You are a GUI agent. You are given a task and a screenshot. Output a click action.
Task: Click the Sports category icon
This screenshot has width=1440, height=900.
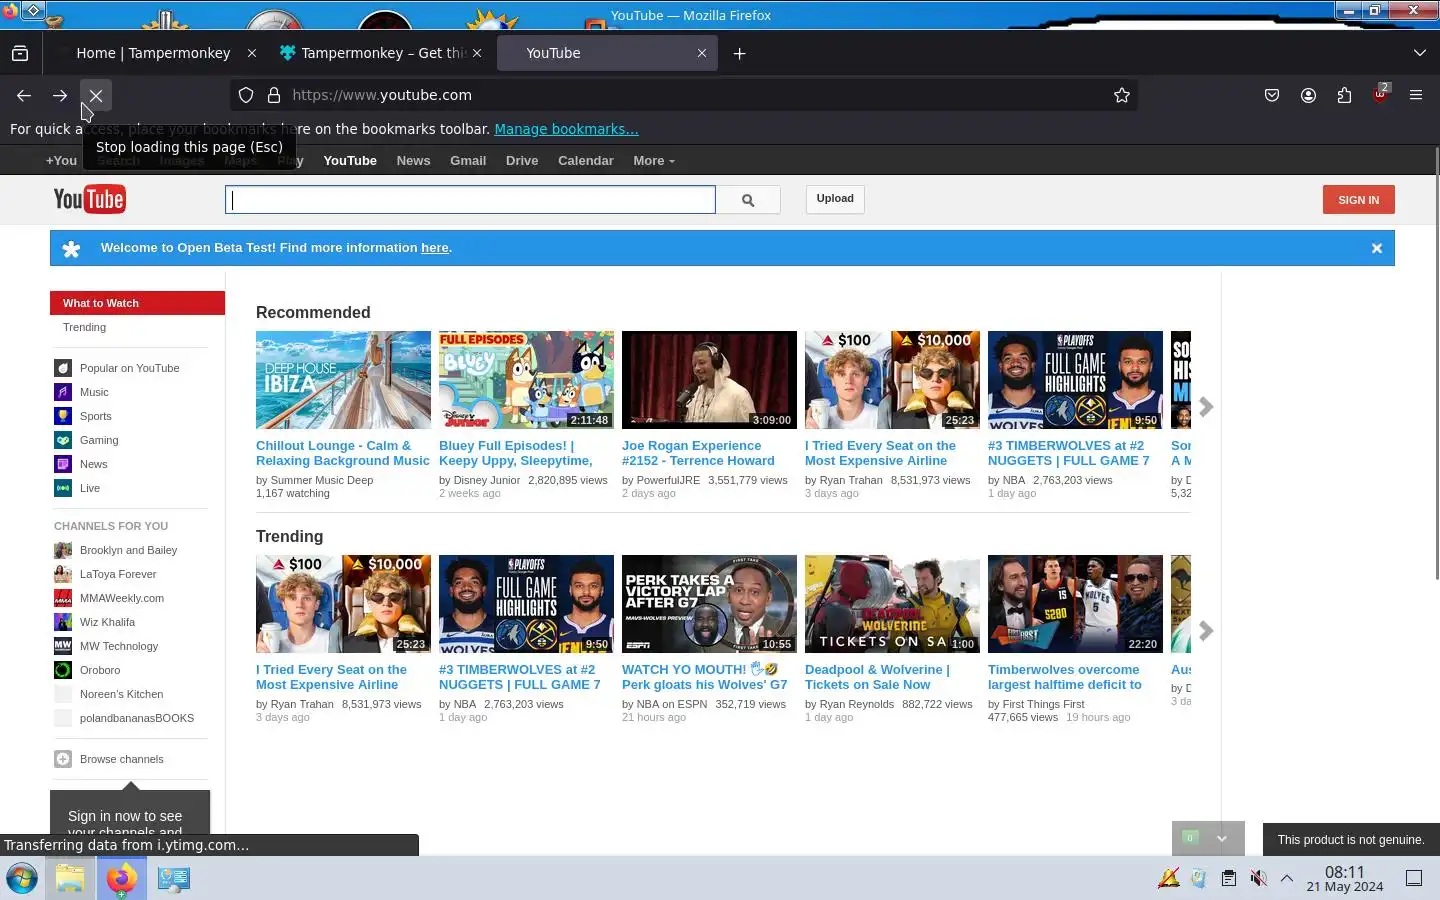63,416
